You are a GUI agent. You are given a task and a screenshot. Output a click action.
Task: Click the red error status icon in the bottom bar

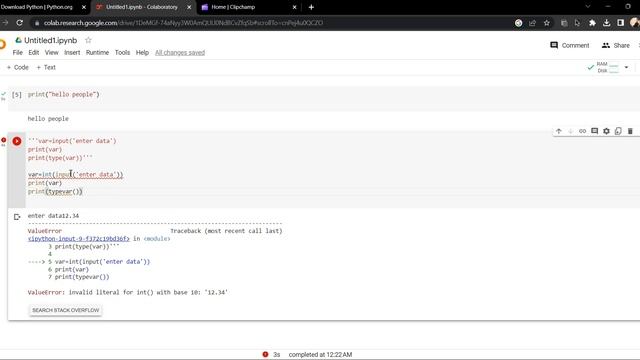click(x=265, y=354)
